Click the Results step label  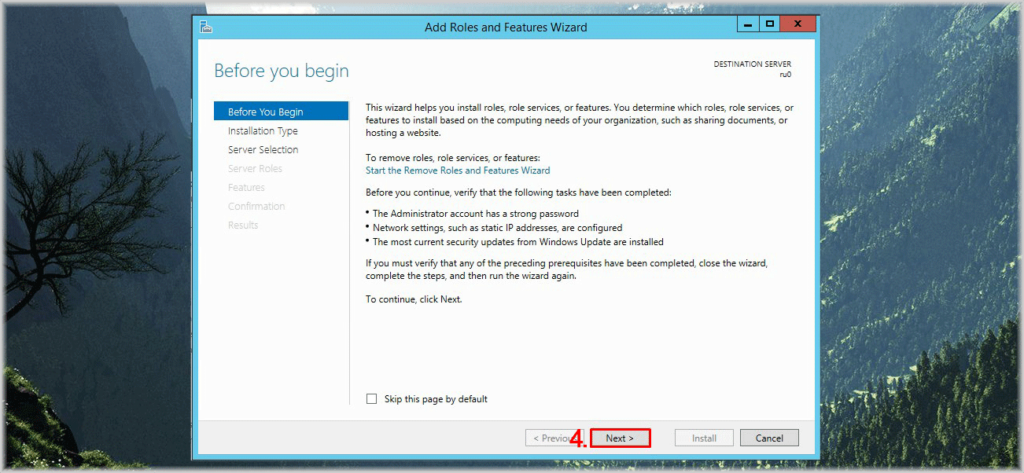(x=243, y=225)
